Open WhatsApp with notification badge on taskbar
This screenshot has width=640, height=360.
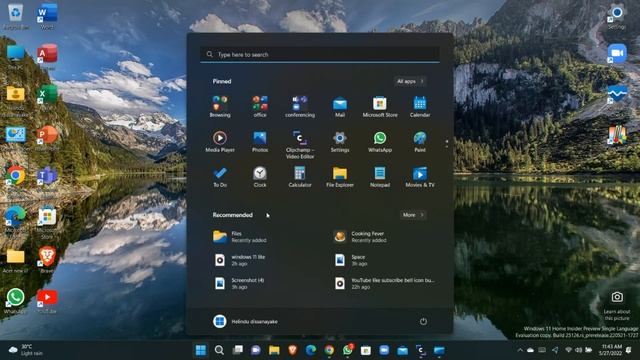coord(348,350)
